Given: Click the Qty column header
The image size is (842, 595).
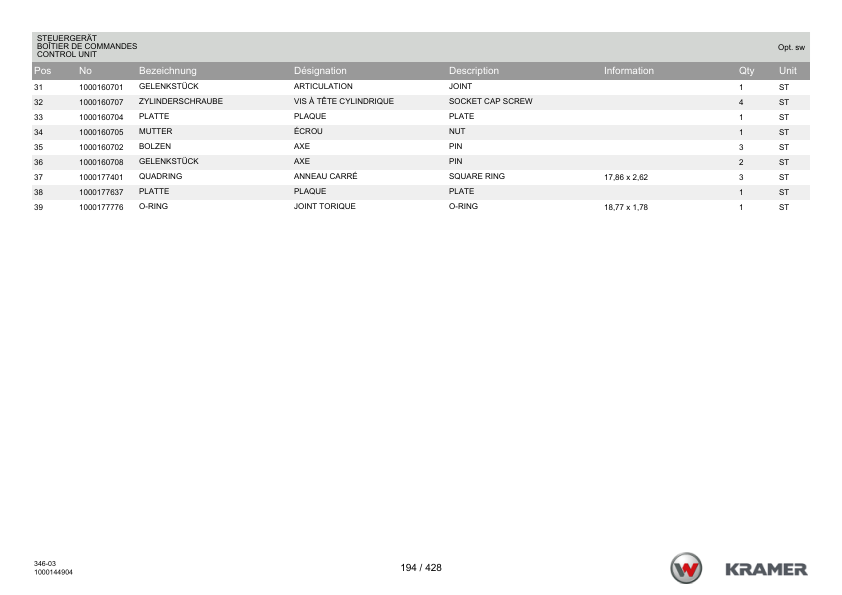Looking at the screenshot, I should 745,71.
